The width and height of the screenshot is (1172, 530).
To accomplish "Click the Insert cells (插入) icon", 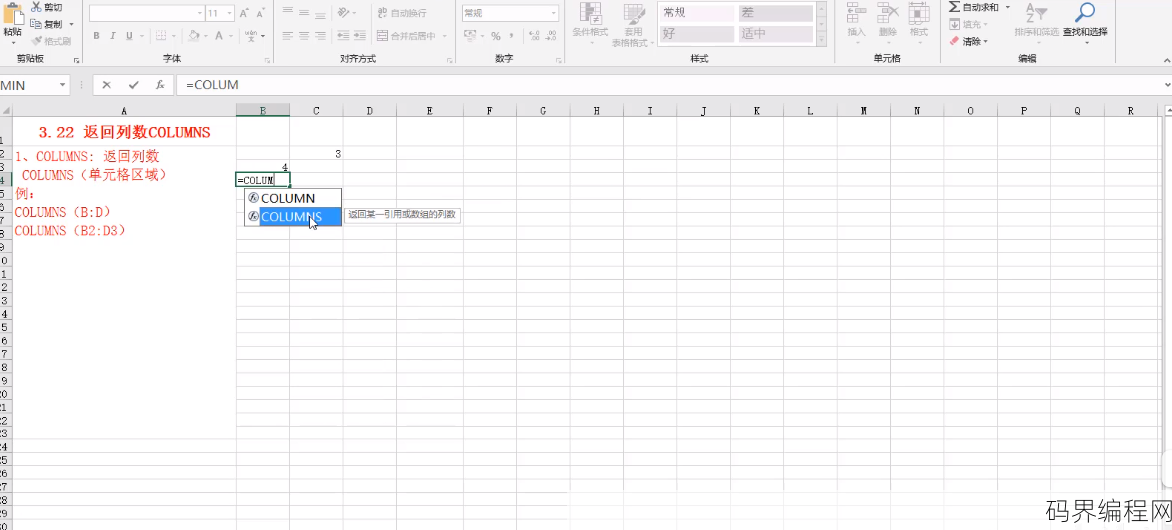I will pyautogui.click(x=857, y=13).
